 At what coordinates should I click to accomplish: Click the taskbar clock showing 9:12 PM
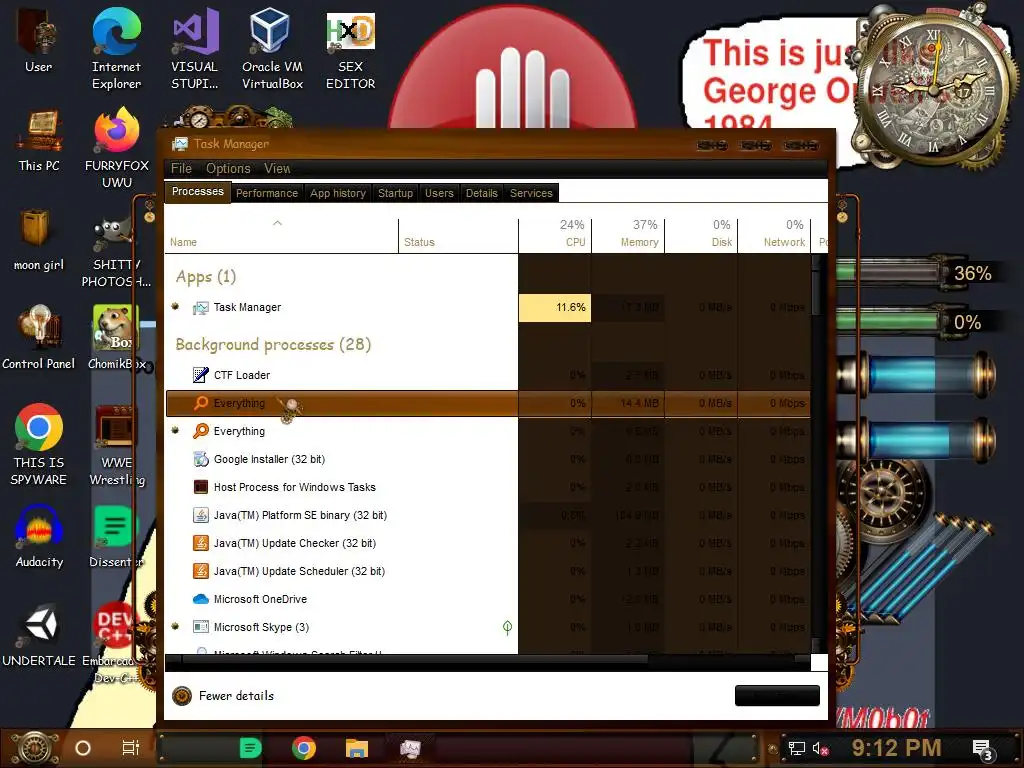[x=896, y=748]
